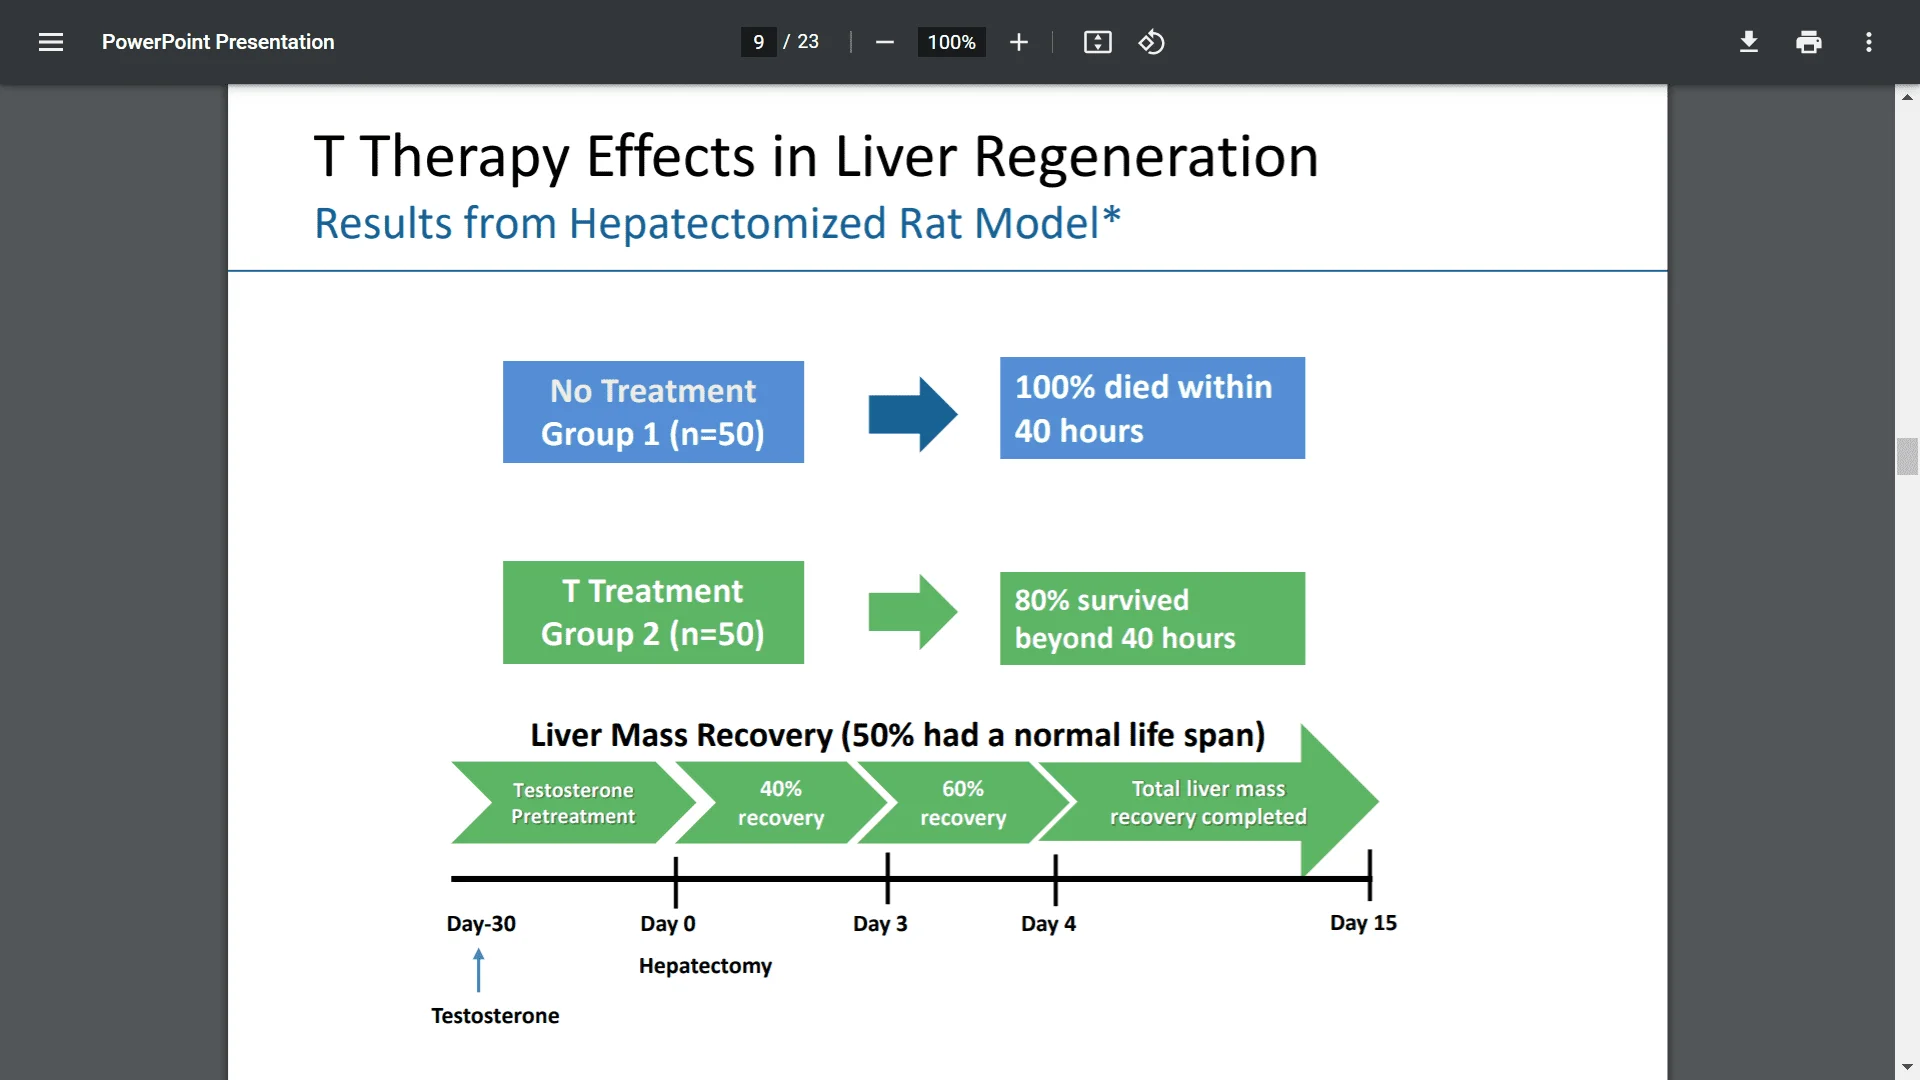1920x1080 pixels.
Task: Click the Day 0 timeline marker
Action: [x=675, y=880]
